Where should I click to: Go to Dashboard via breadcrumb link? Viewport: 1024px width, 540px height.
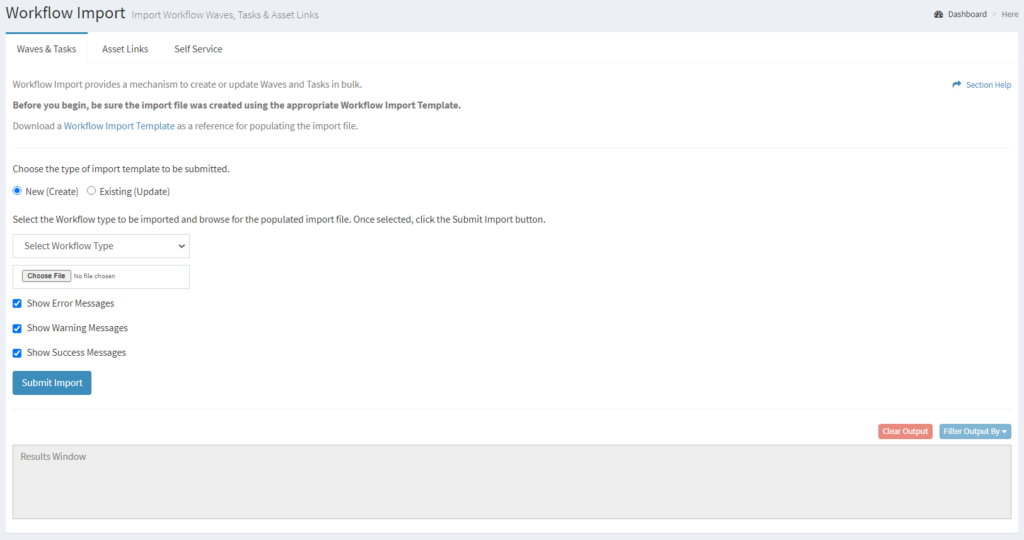[x=966, y=15]
